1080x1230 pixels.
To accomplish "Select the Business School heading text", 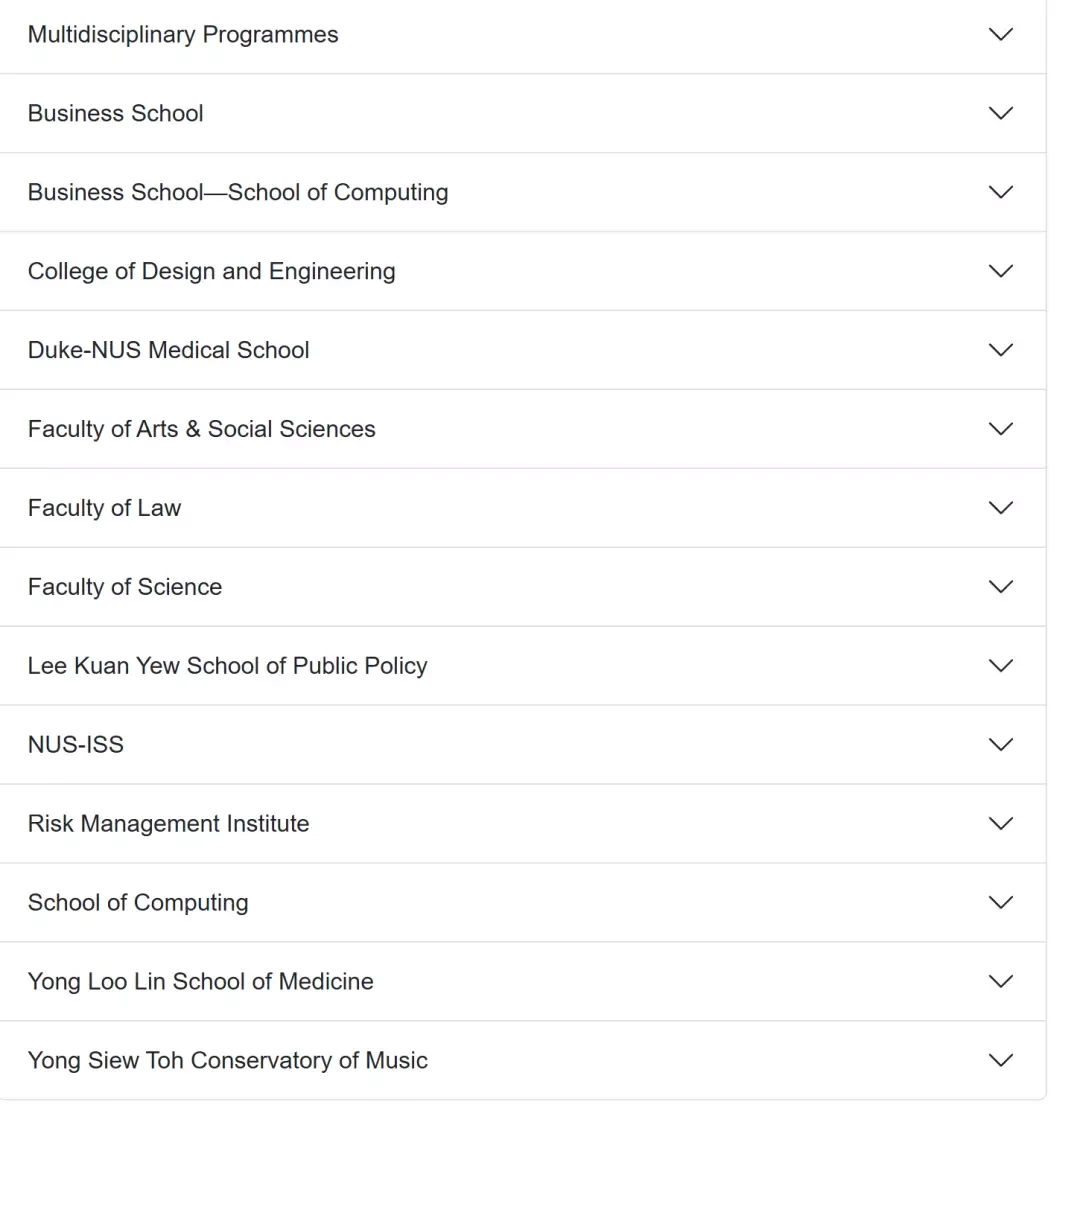I will pyautogui.click(x=116, y=113).
